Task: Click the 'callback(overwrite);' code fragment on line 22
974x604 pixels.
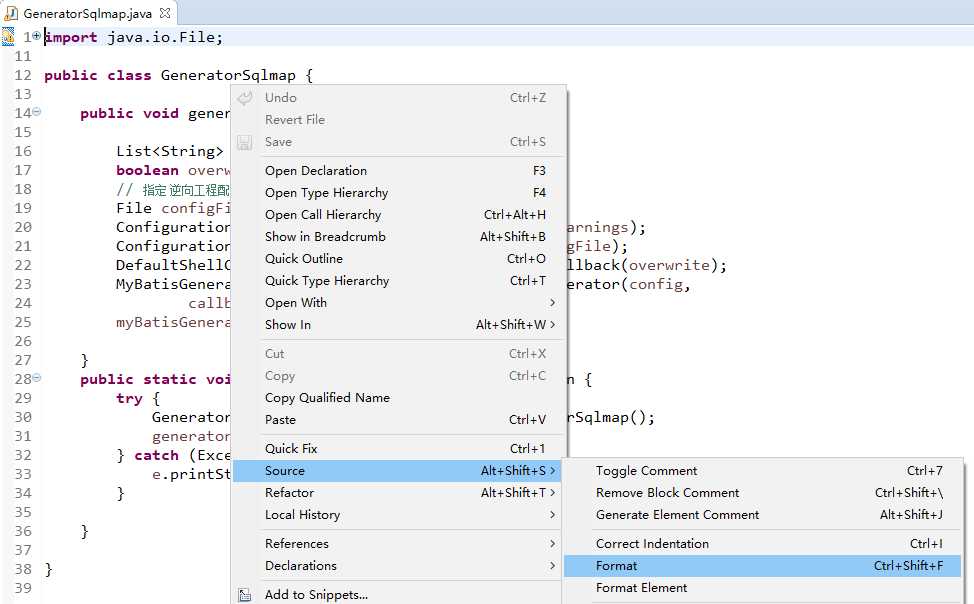Action: coord(646,265)
